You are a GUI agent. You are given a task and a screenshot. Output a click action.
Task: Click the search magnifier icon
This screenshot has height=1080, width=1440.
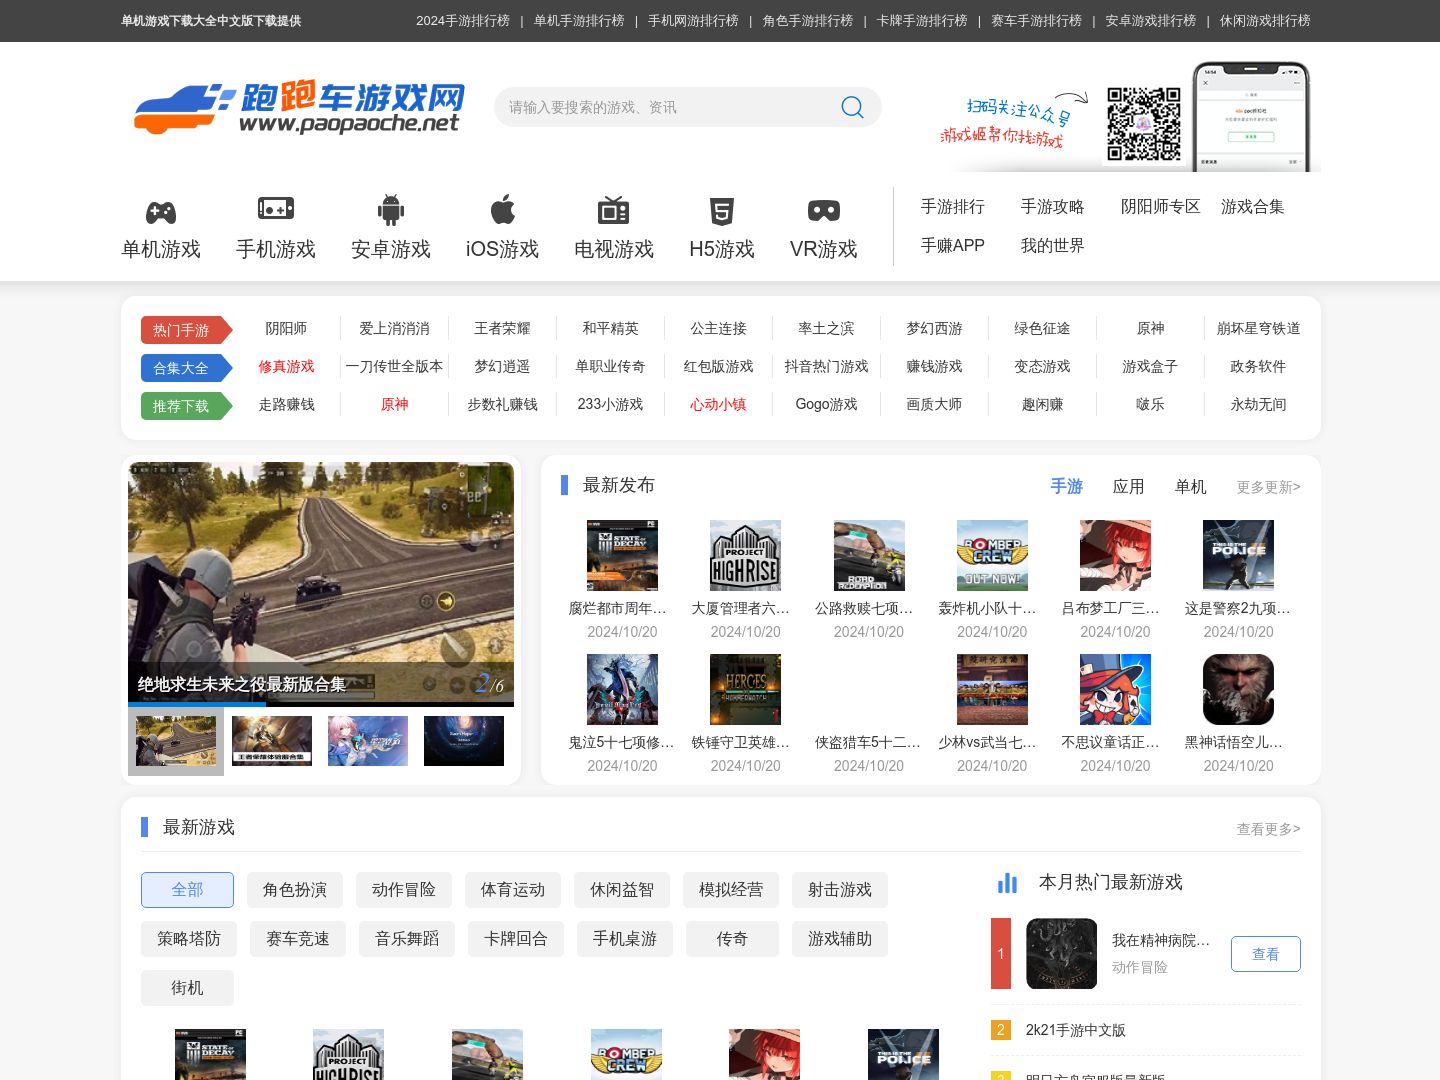click(852, 107)
